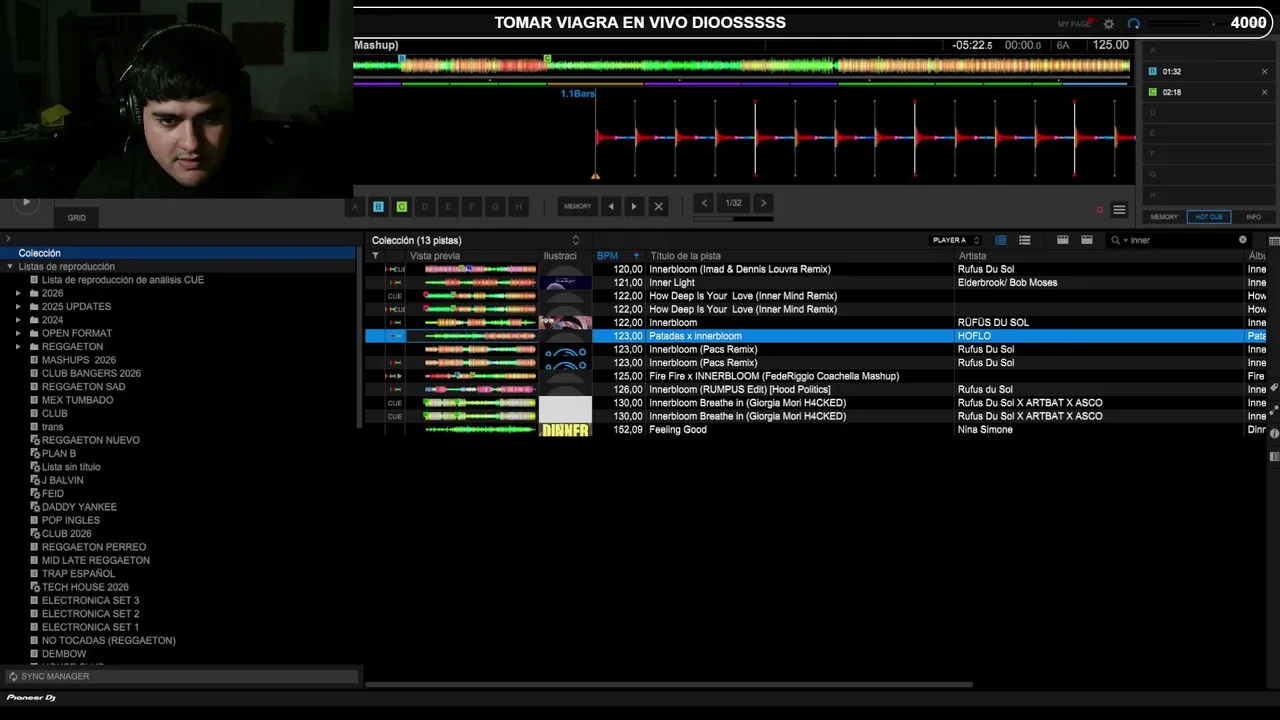The width and height of the screenshot is (1280, 720).
Task: Trigger hot cue C pad
Action: pos(401,207)
